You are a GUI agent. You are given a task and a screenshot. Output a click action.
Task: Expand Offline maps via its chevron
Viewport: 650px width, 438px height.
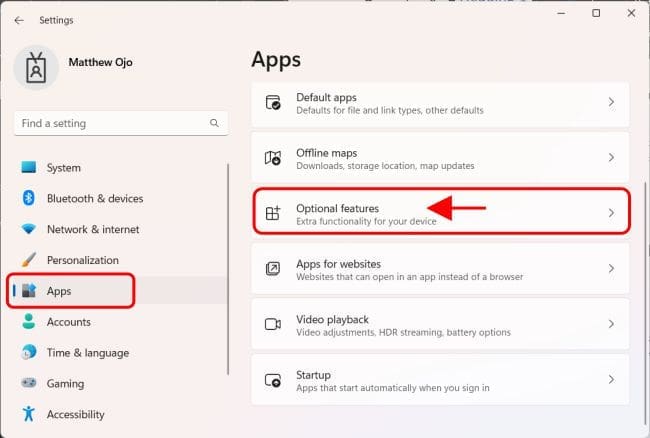pyautogui.click(x=611, y=157)
